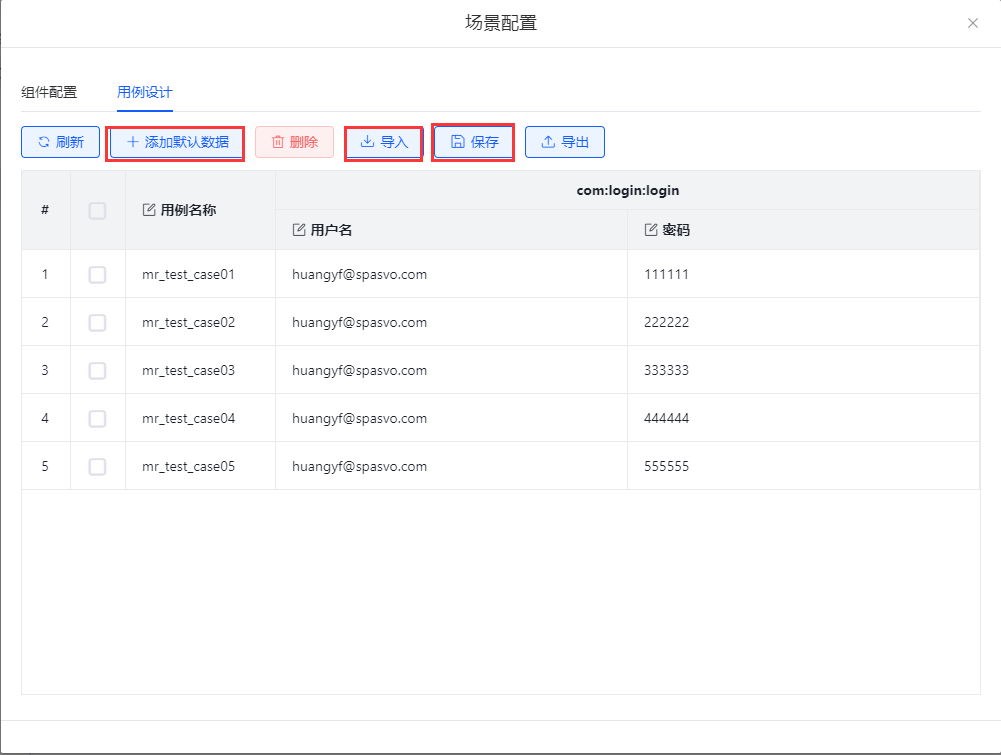1001x755 pixels.
Task: Click edit icon next to 密码 header
Action: (x=652, y=230)
